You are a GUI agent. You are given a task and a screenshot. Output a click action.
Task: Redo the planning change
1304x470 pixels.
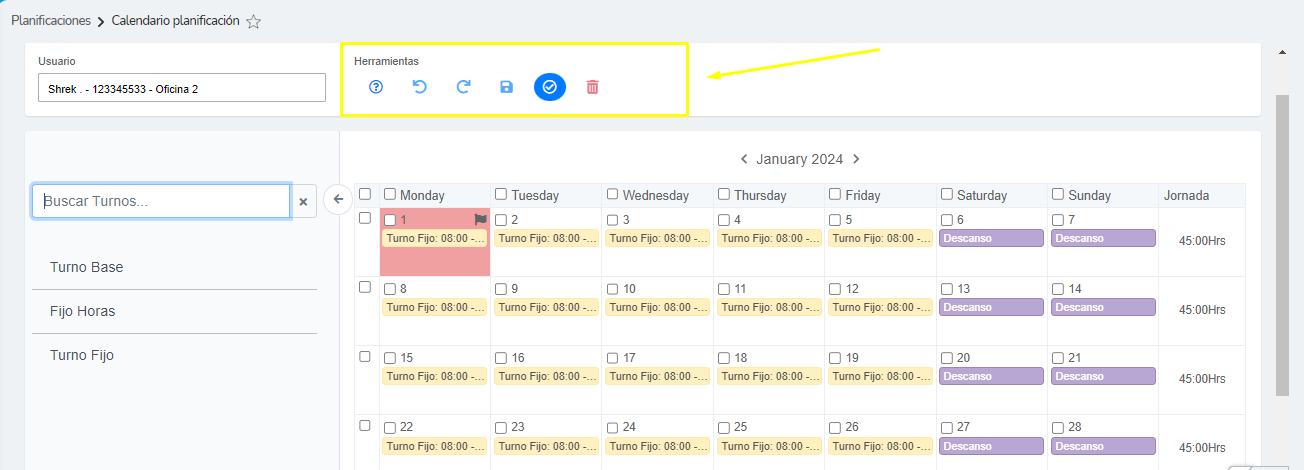[463, 87]
